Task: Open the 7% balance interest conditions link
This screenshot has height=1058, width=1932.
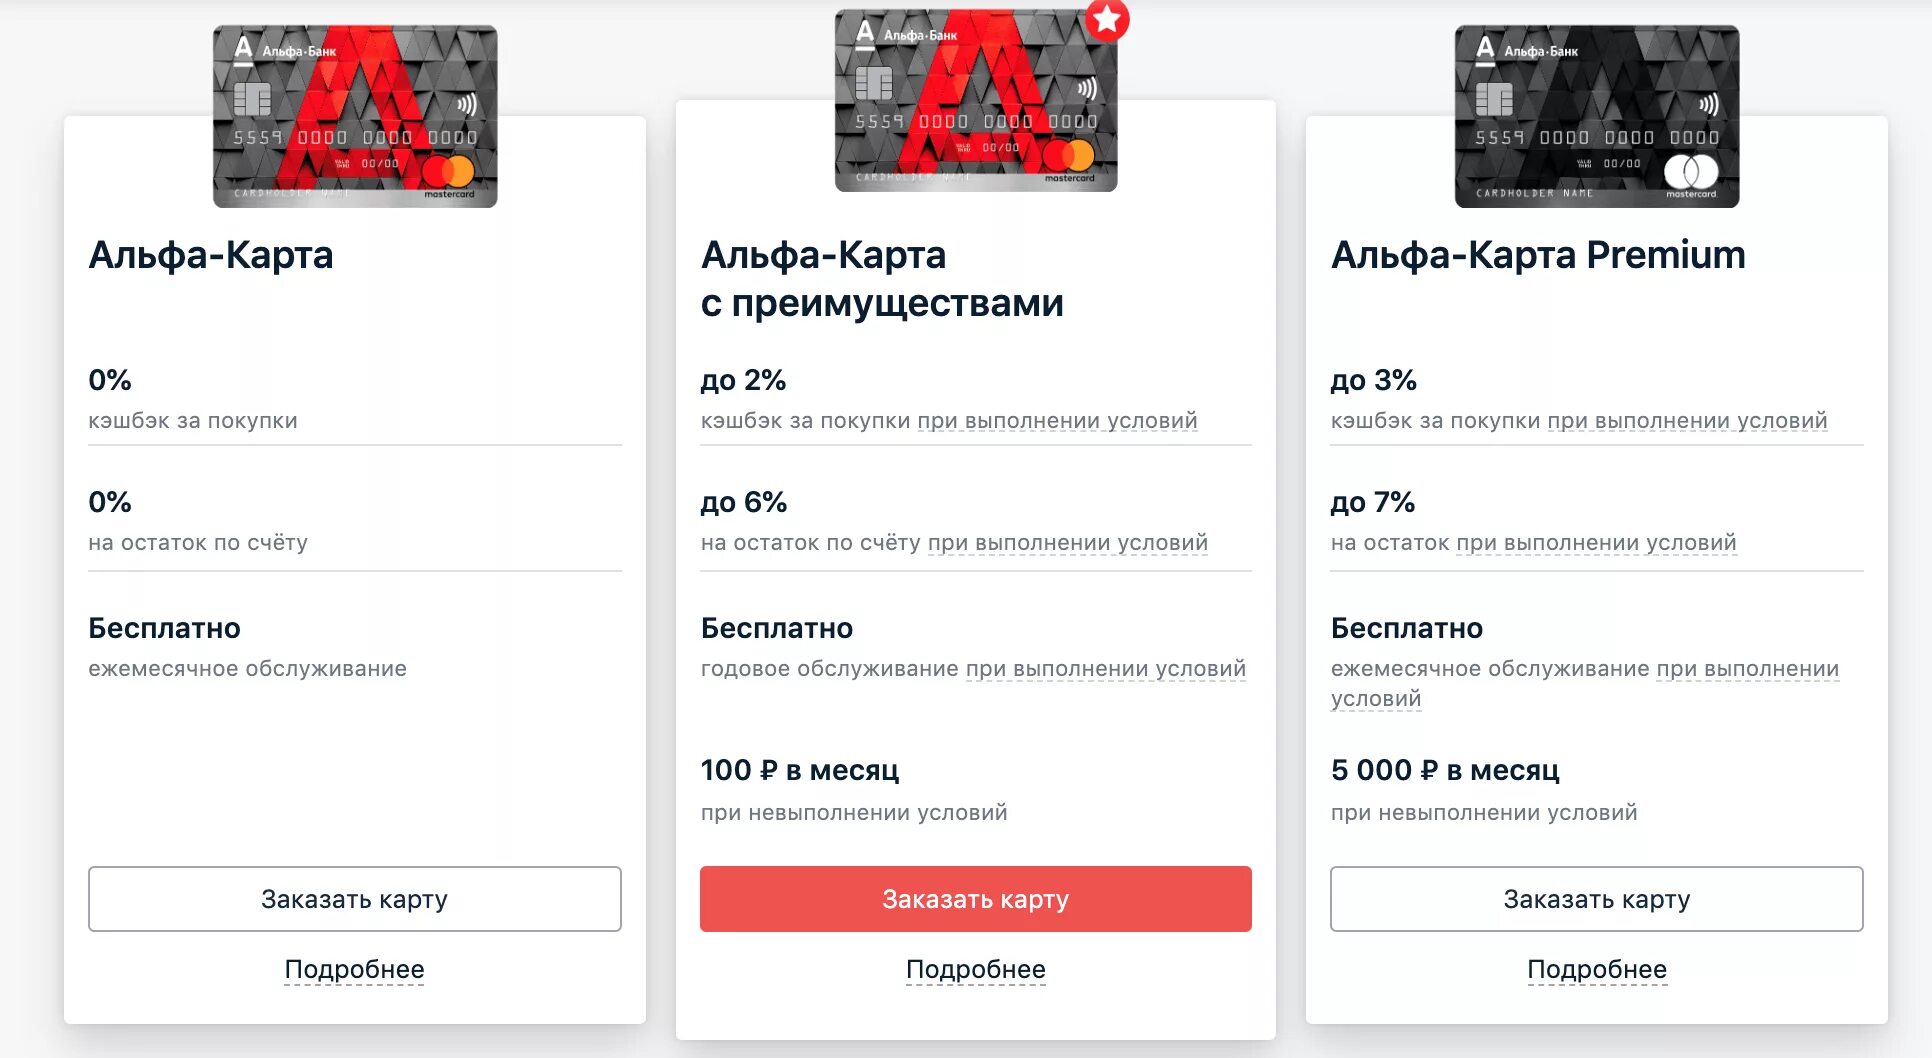Action: point(1596,543)
